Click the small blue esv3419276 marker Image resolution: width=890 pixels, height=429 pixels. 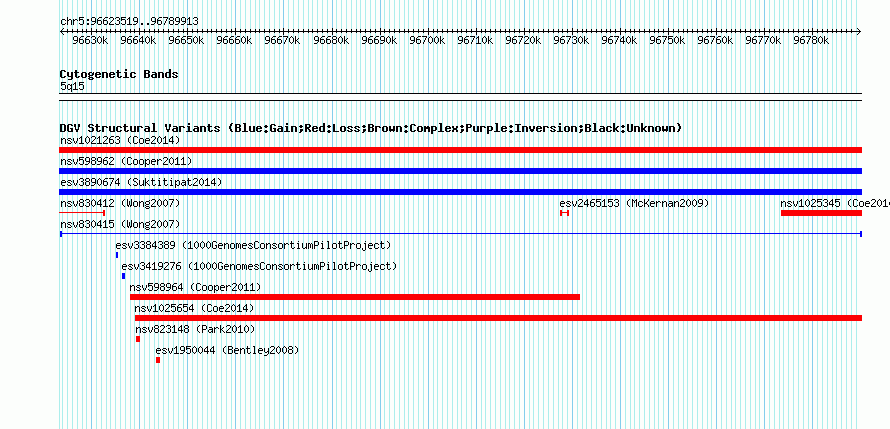click(x=123, y=276)
